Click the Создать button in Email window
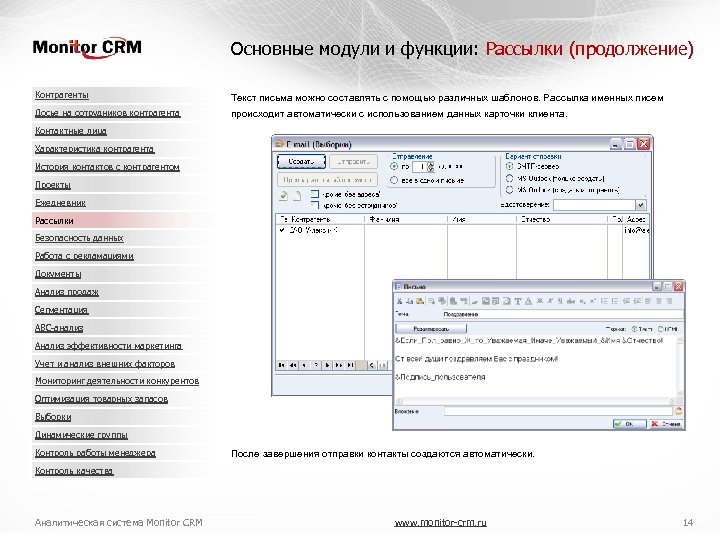 [x=301, y=162]
